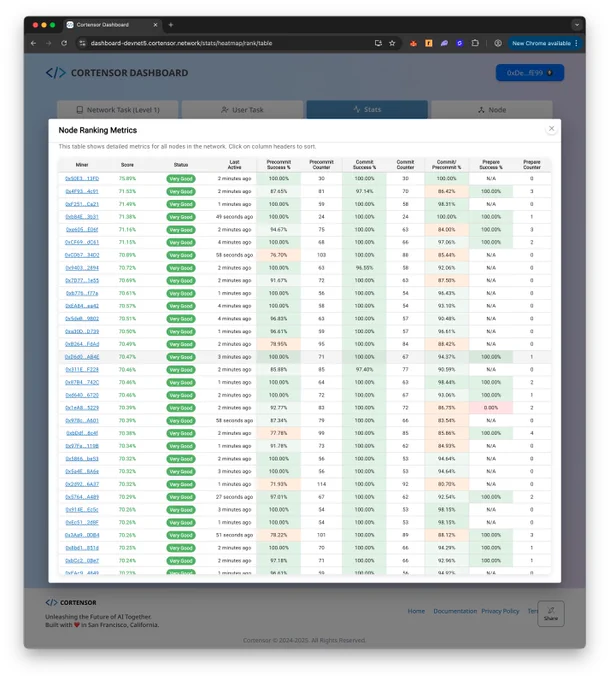Screen dimensions: 610x680
Task: Open the miner link with score 70.29%
Action: click(82, 497)
